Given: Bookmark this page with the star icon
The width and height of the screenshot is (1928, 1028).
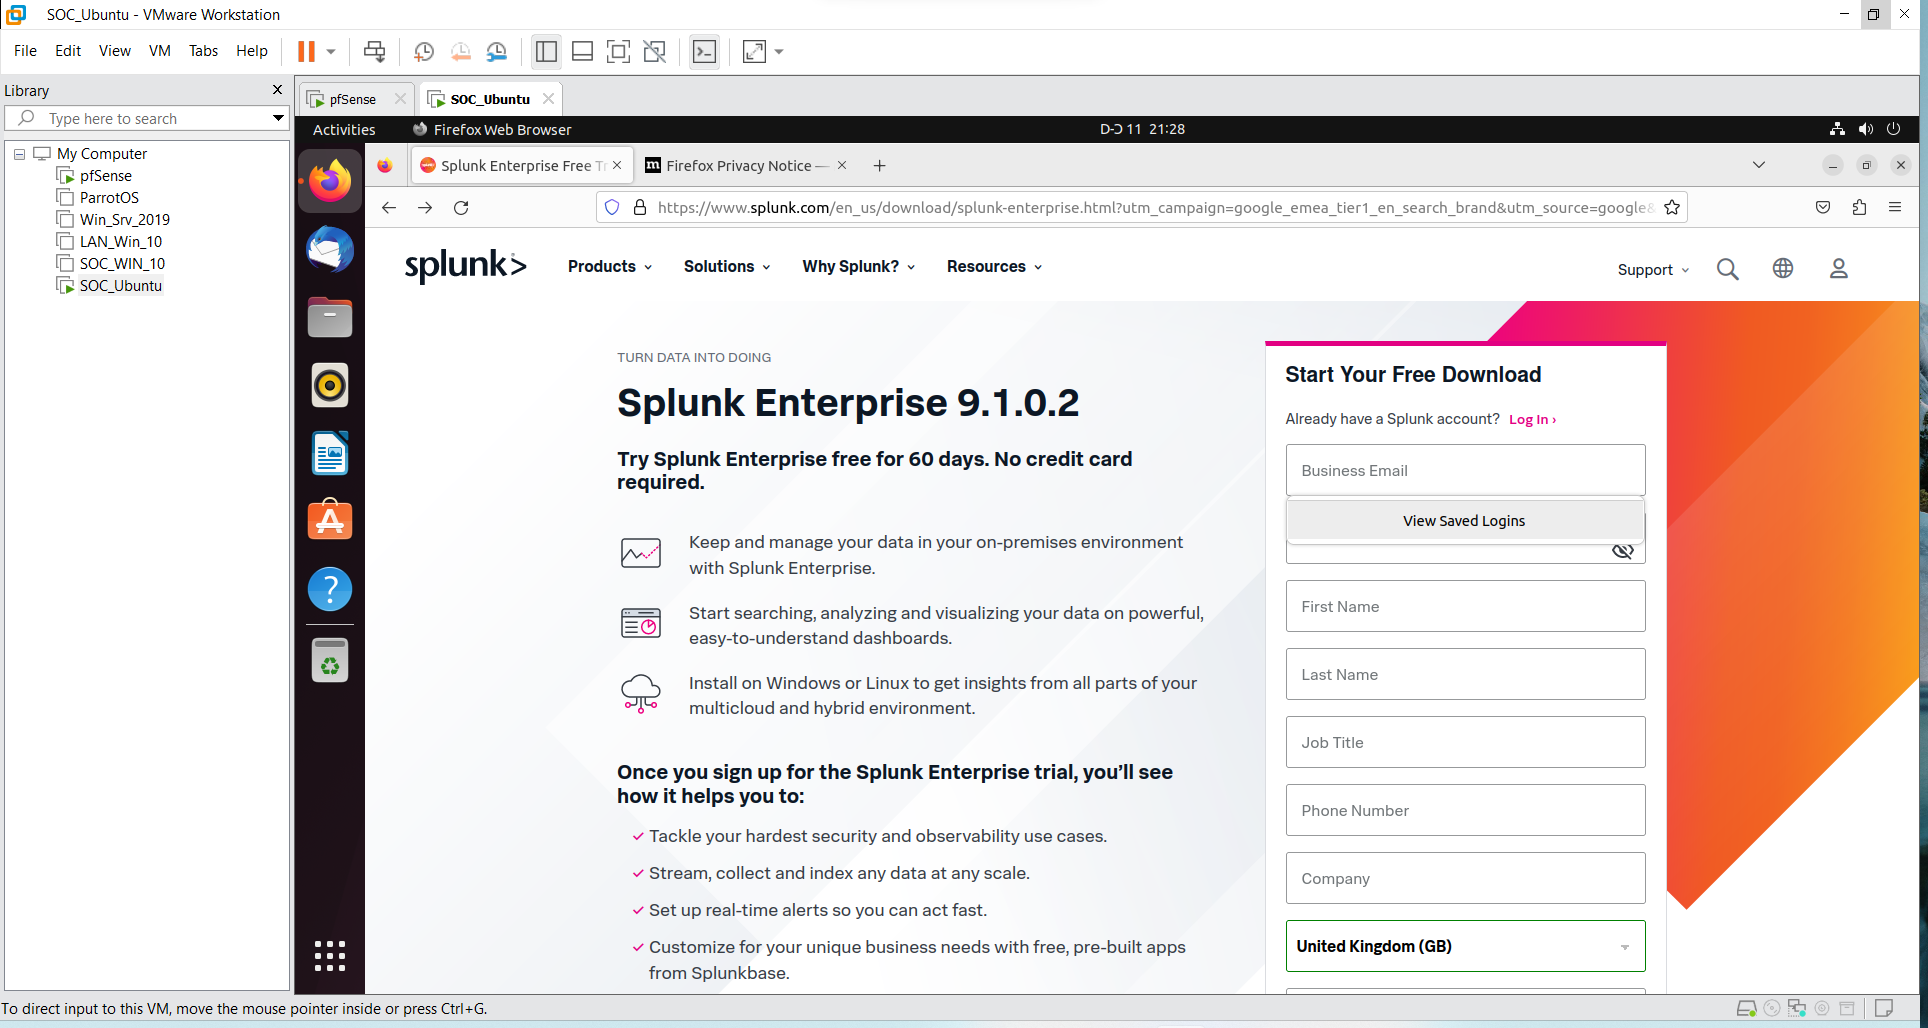Looking at the screenshot, I should click(x=1672, y=208).
